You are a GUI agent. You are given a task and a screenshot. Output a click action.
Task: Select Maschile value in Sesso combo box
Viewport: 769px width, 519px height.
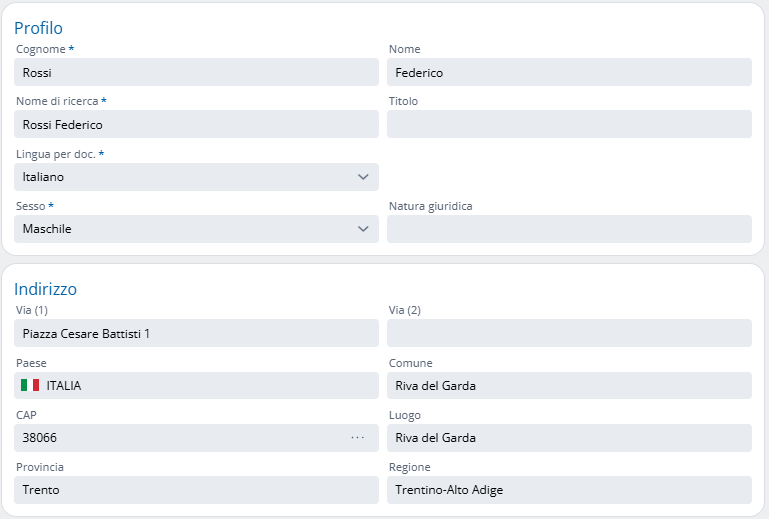[x=48, y=229]
